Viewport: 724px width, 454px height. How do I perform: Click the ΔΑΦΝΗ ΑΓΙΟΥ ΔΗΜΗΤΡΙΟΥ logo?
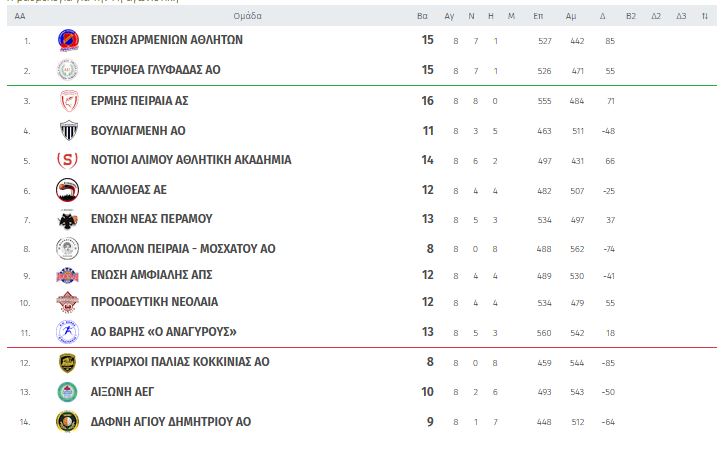[x=67, y=422]
